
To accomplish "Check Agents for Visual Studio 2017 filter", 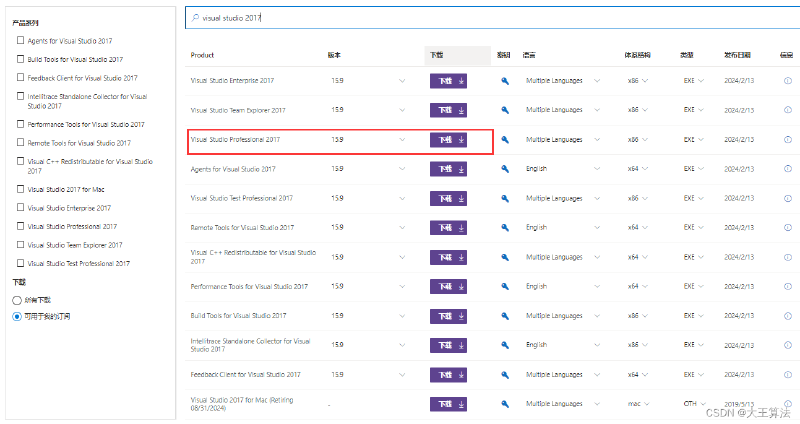I will pos(20,40).
